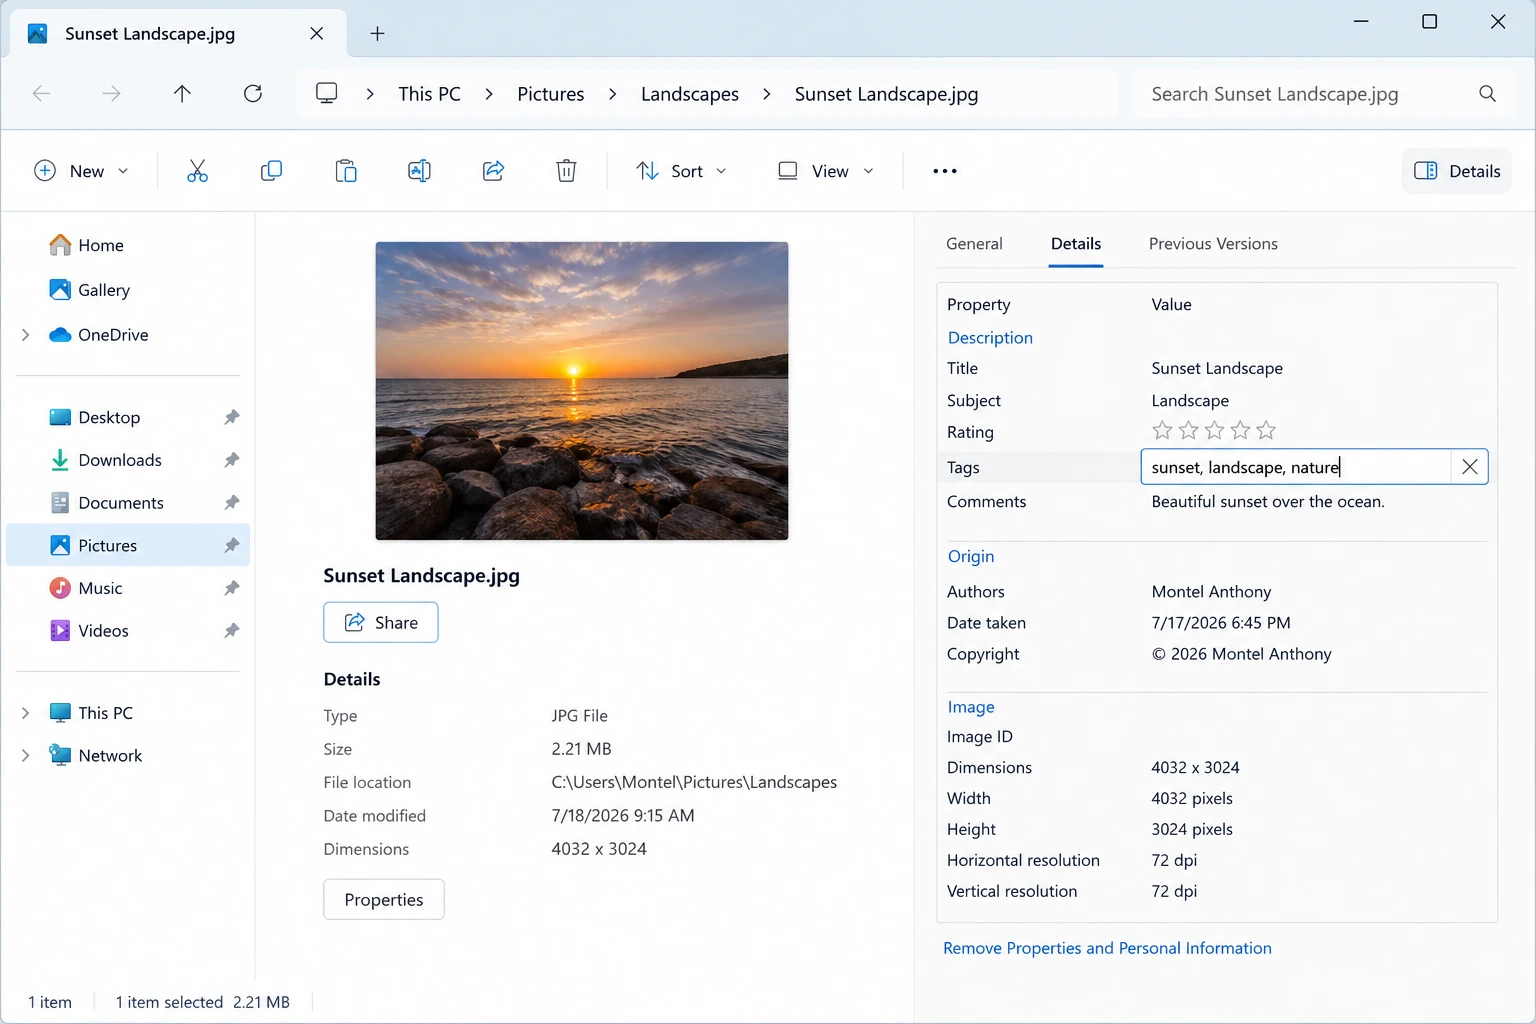Set rating to five stars
1536x1024 pixels.
(1266, 431)
